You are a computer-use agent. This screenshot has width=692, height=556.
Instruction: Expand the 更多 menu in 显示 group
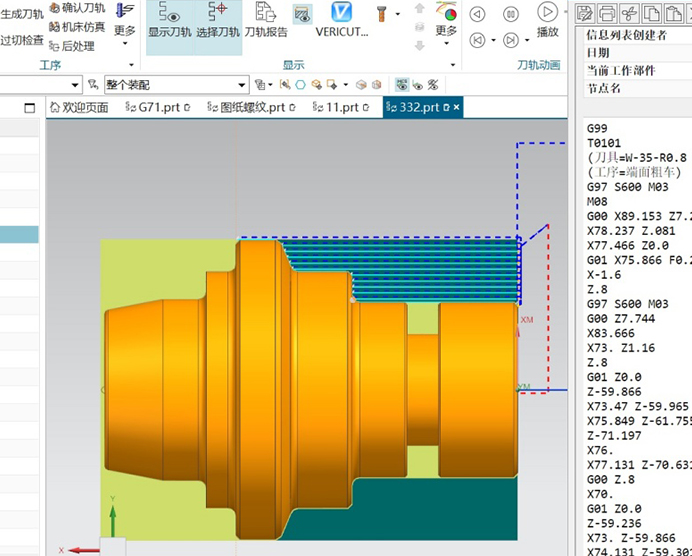(x=446, y=24)
